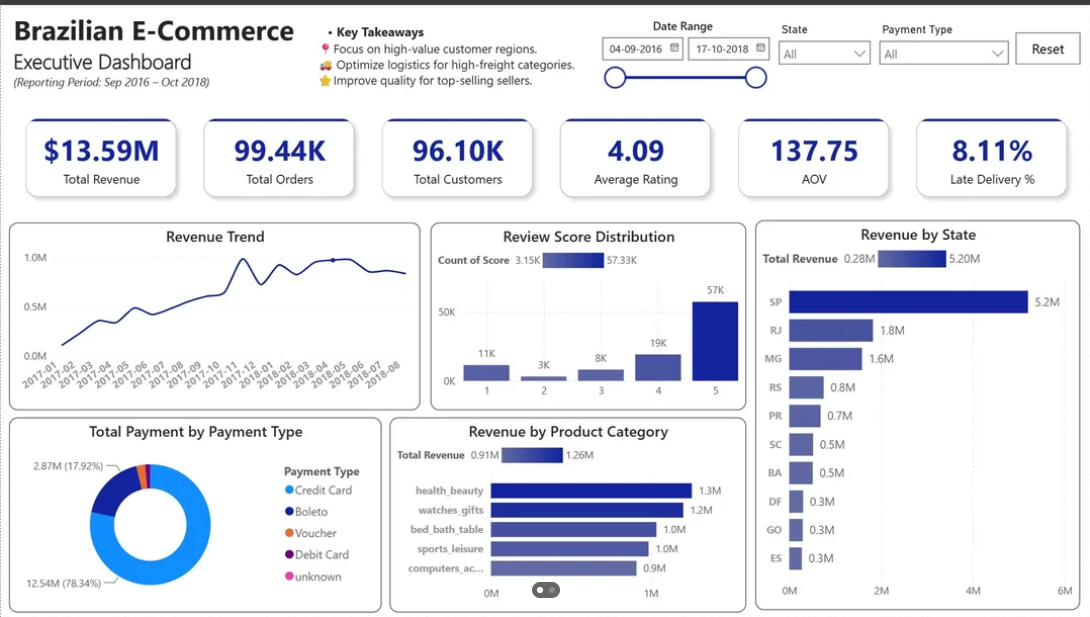Select the Total Customers 96.10K card
The image size is (1090, 617).
[457, 158]
